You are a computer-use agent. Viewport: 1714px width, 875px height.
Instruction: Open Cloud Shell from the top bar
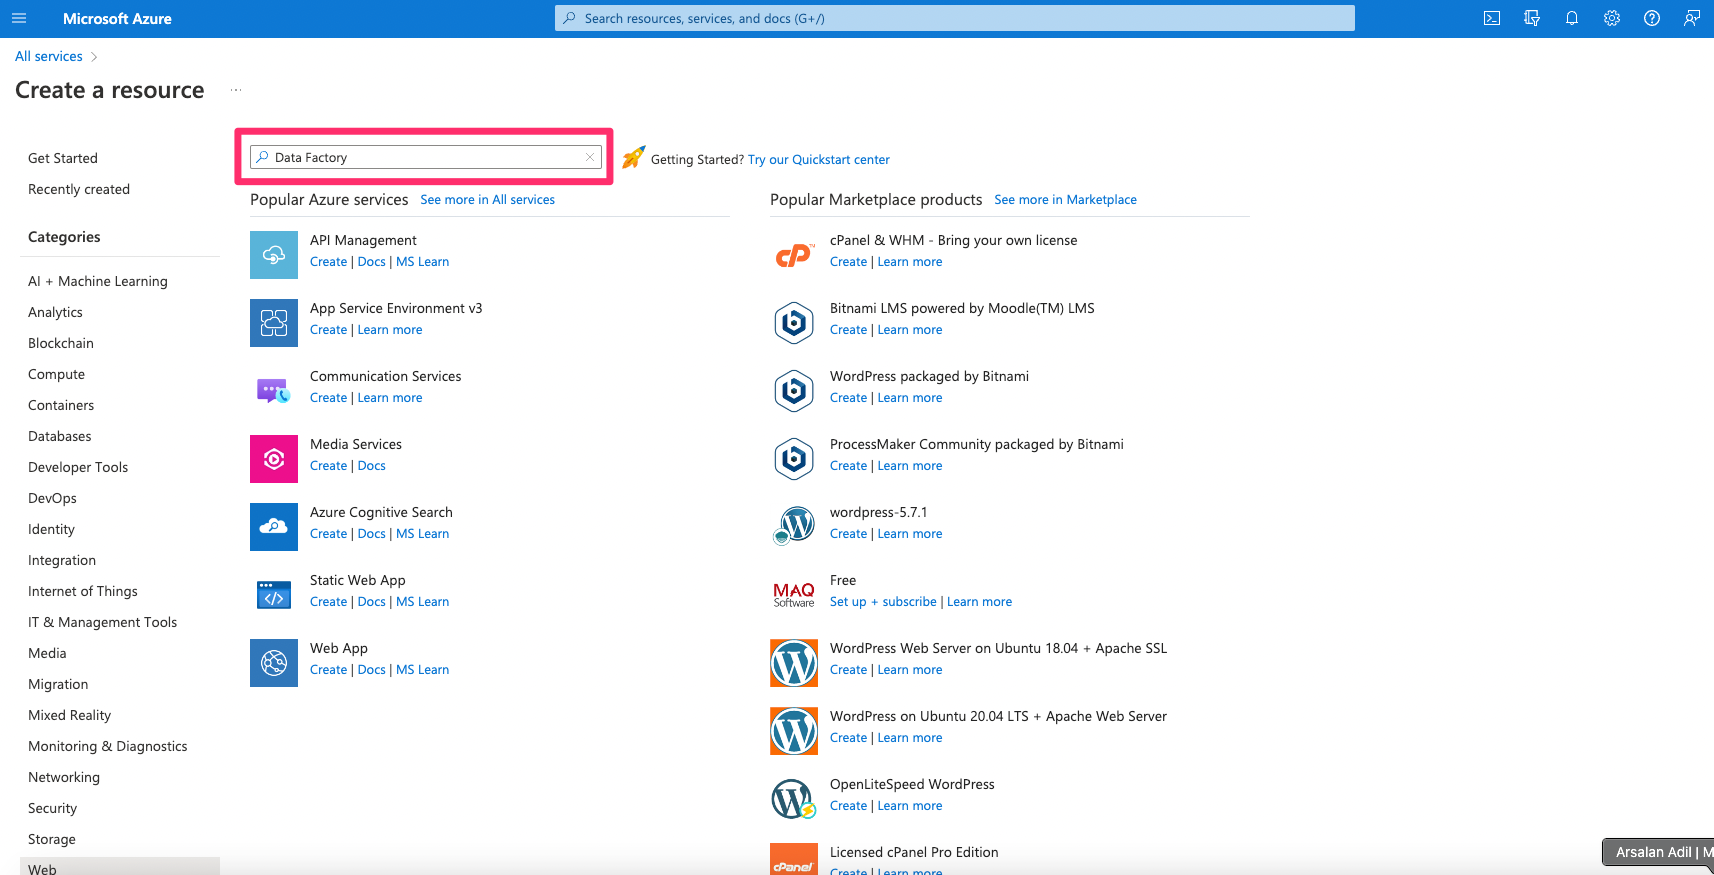click(x=1492, y=18)
